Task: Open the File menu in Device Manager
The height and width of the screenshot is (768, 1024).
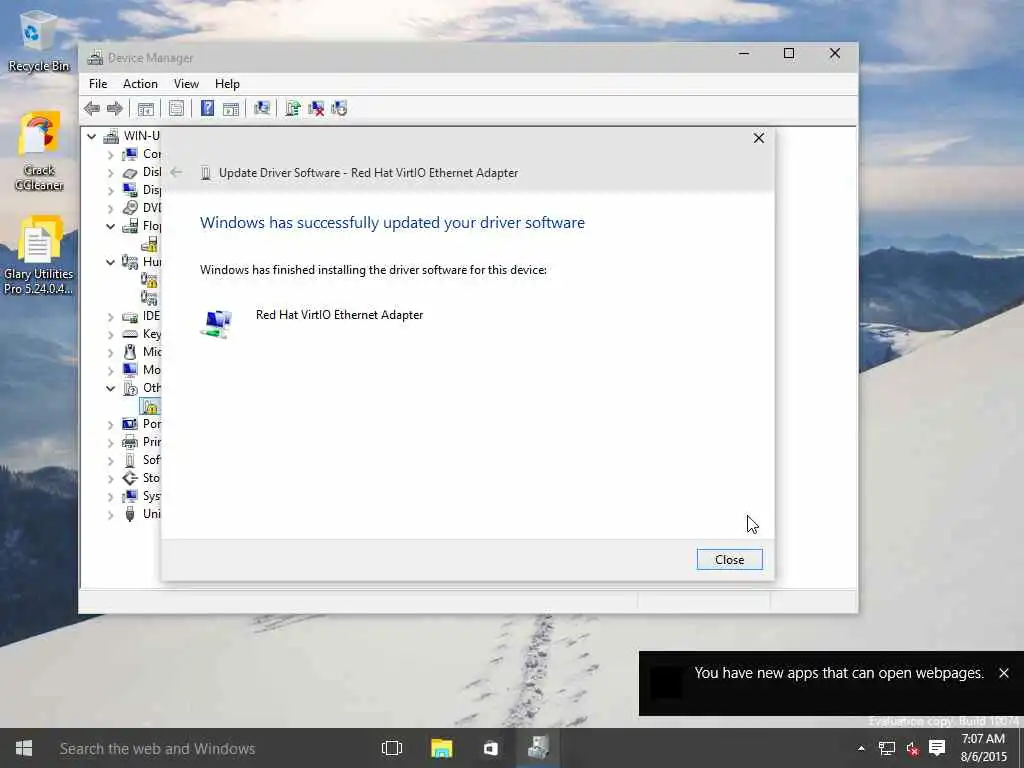Action: click(98, 84)
